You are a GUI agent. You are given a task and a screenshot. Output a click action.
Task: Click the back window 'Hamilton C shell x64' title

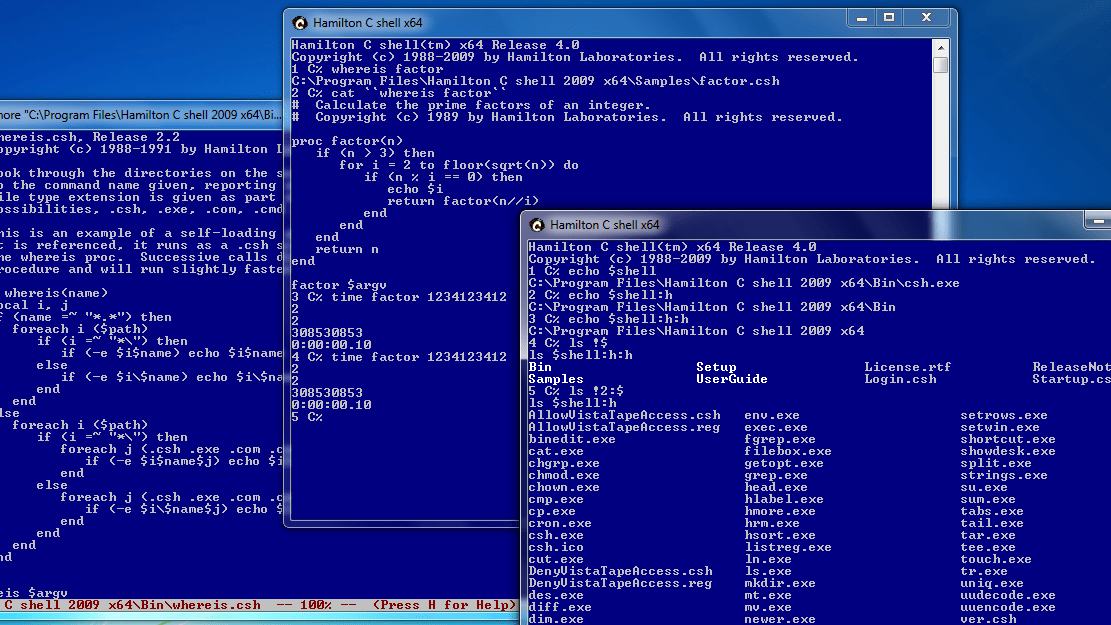368,23
